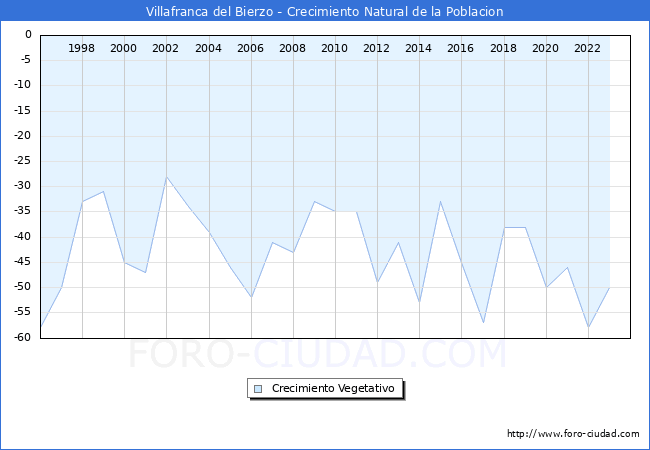
Task: Click the 1998 year label
Action: click(81, 48)
